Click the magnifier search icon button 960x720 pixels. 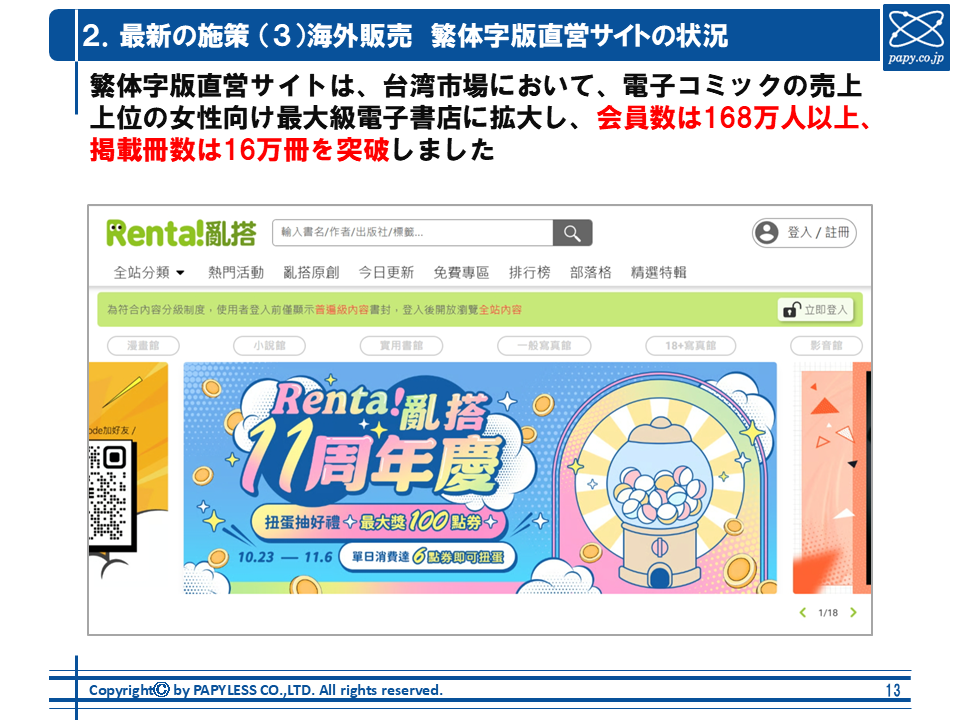tap(572, 233)
